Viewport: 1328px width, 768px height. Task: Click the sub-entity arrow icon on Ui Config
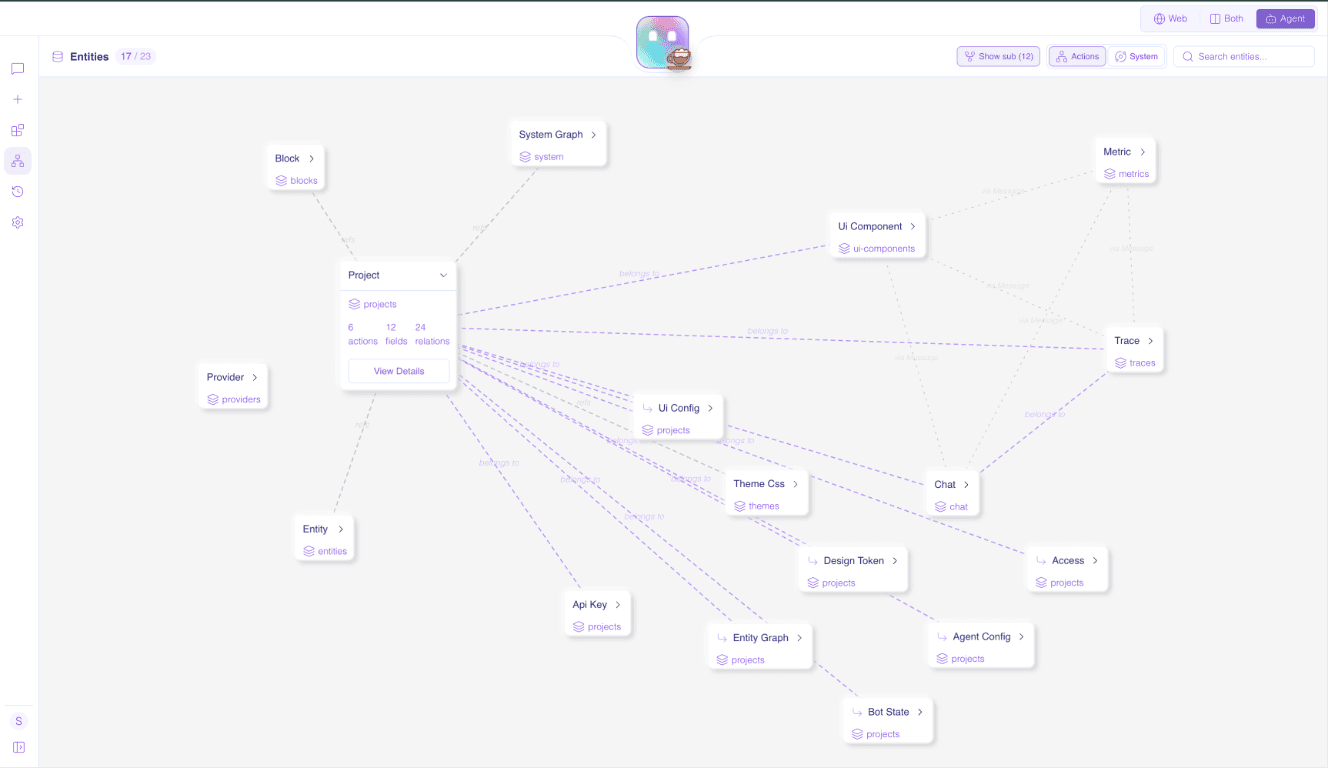(648, 408)
